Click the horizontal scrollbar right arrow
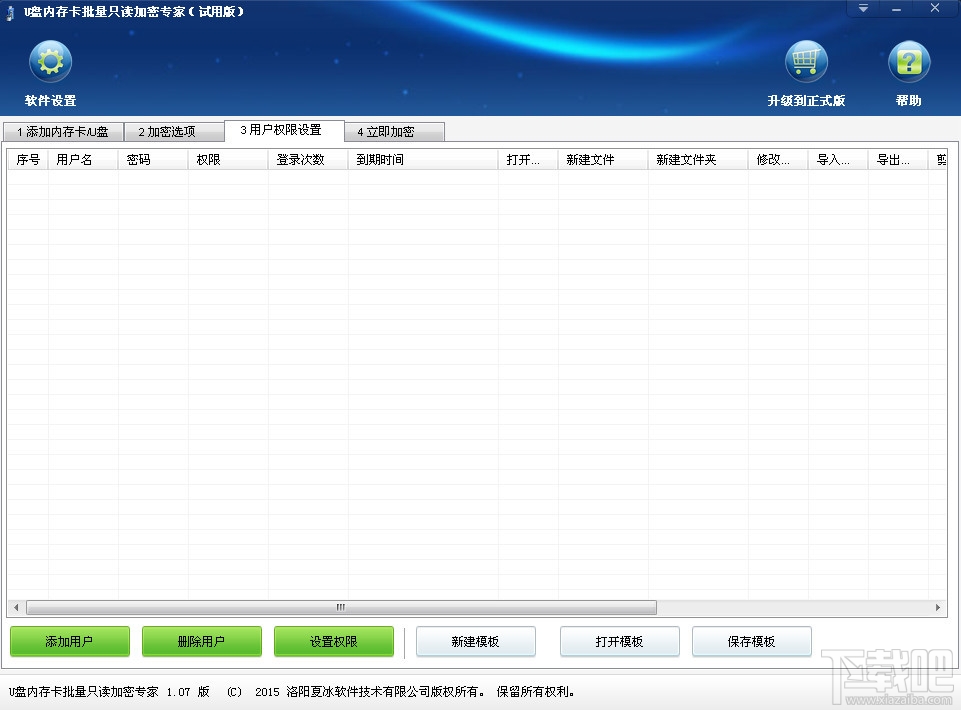 coord(937,607)
